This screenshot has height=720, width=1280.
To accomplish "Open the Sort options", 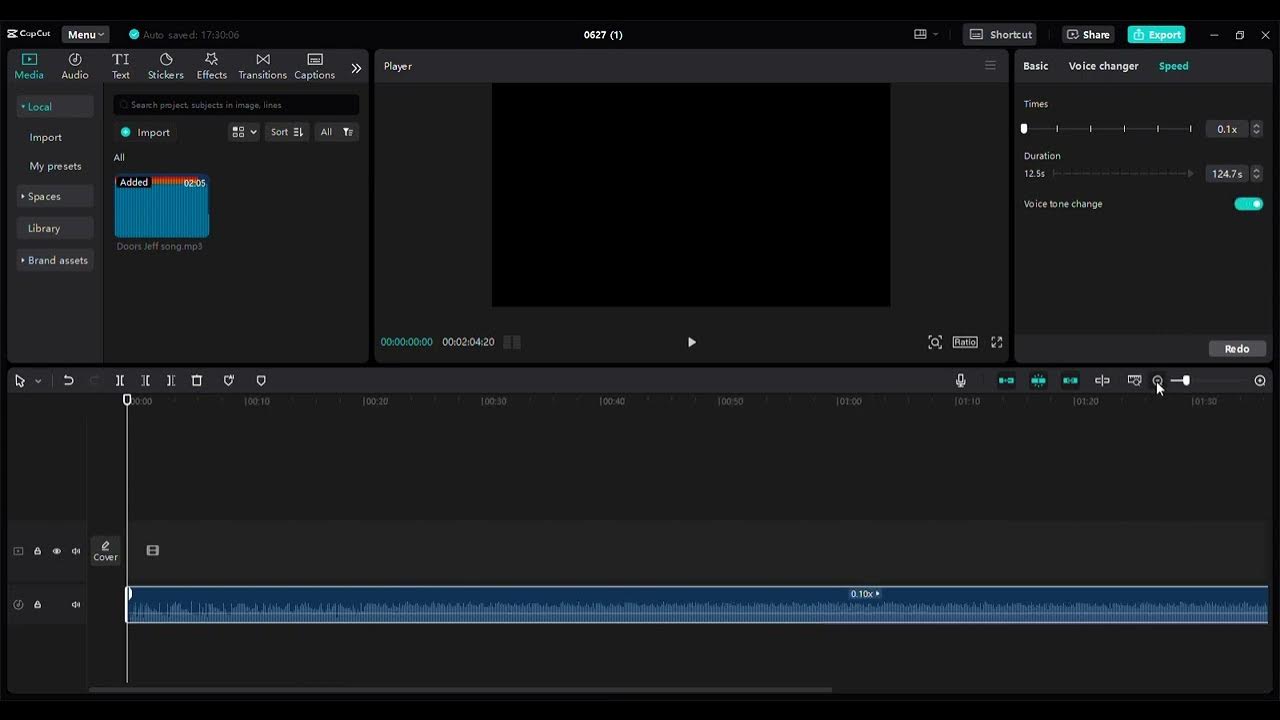I will coord(287,132).
